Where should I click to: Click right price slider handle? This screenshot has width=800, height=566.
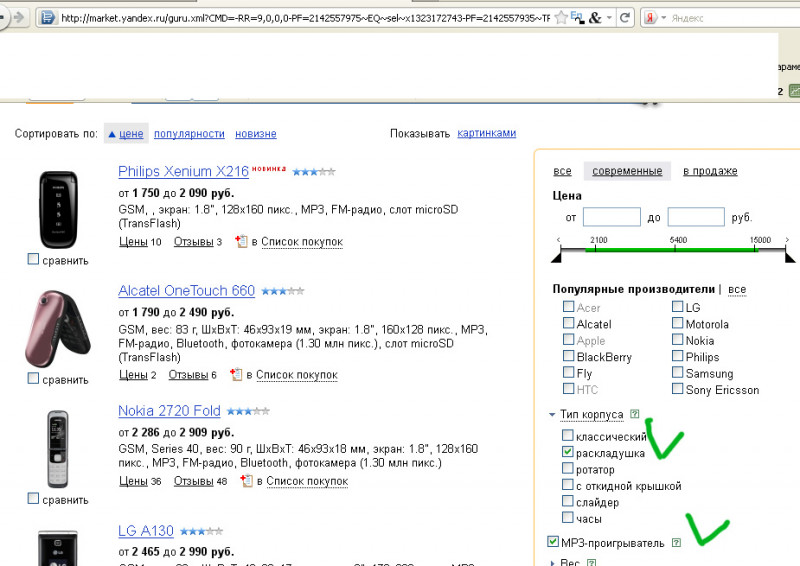[790, 257]
